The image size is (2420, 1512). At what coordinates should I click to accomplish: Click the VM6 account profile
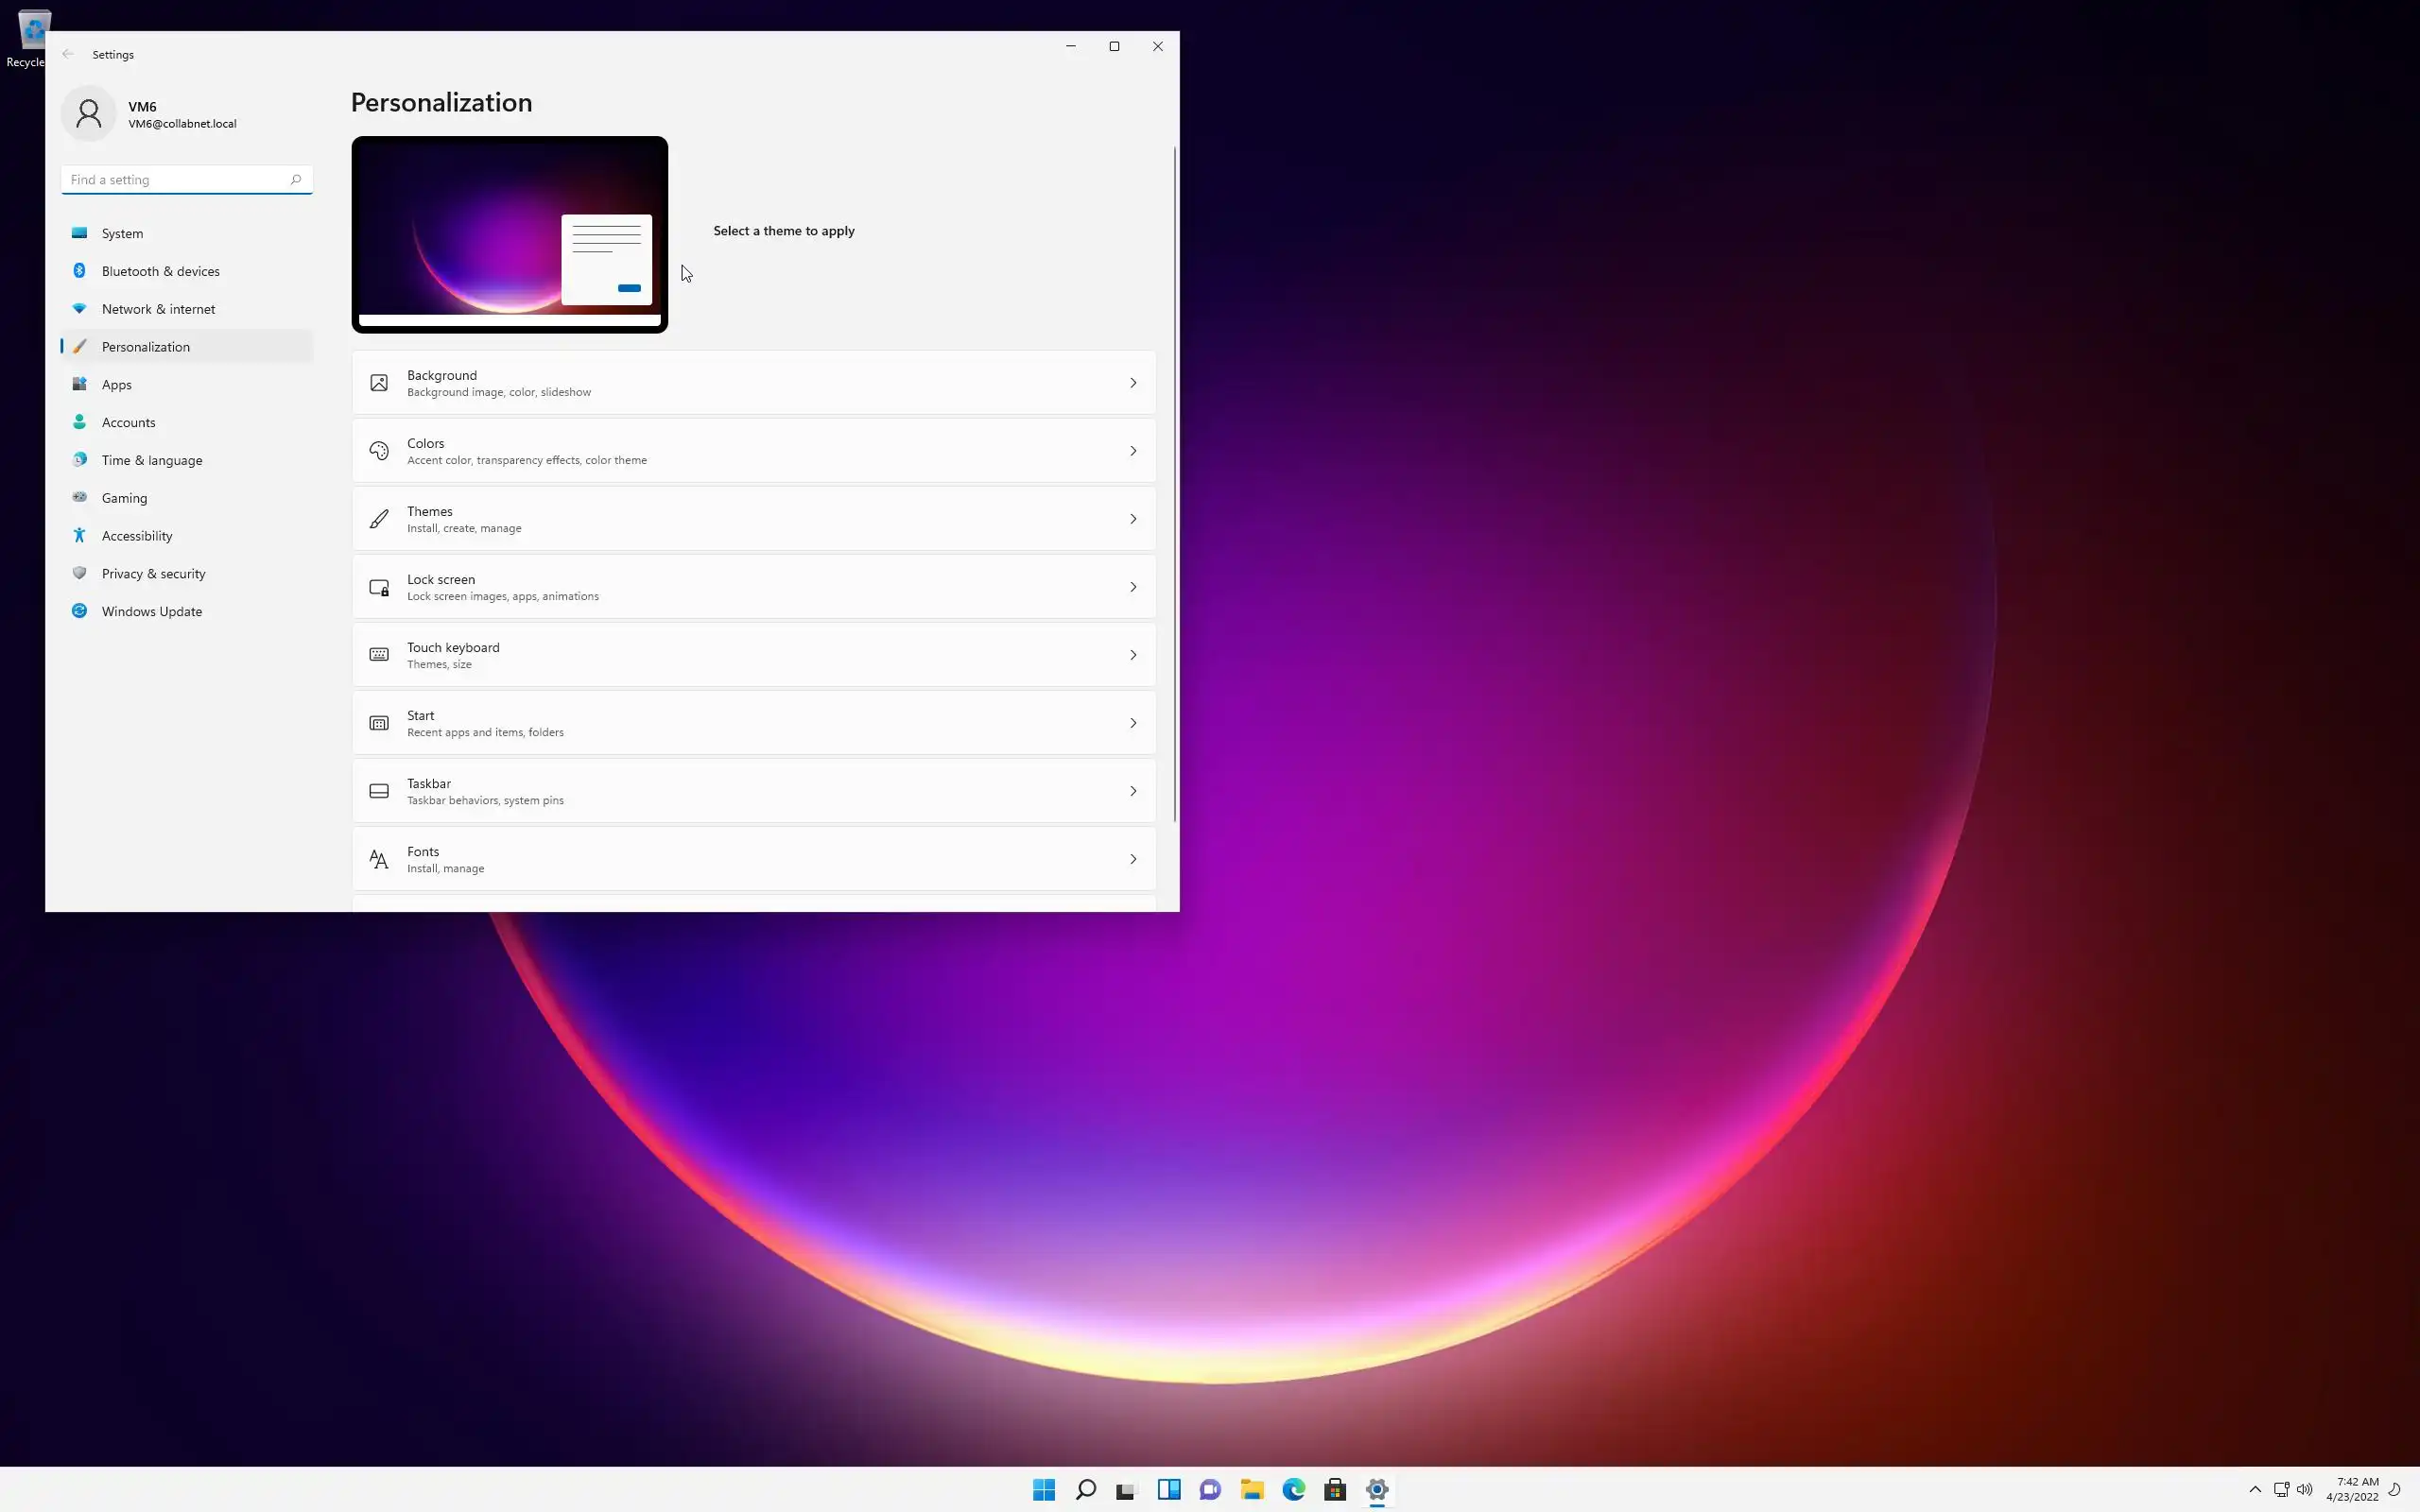(x=150, y=114)
